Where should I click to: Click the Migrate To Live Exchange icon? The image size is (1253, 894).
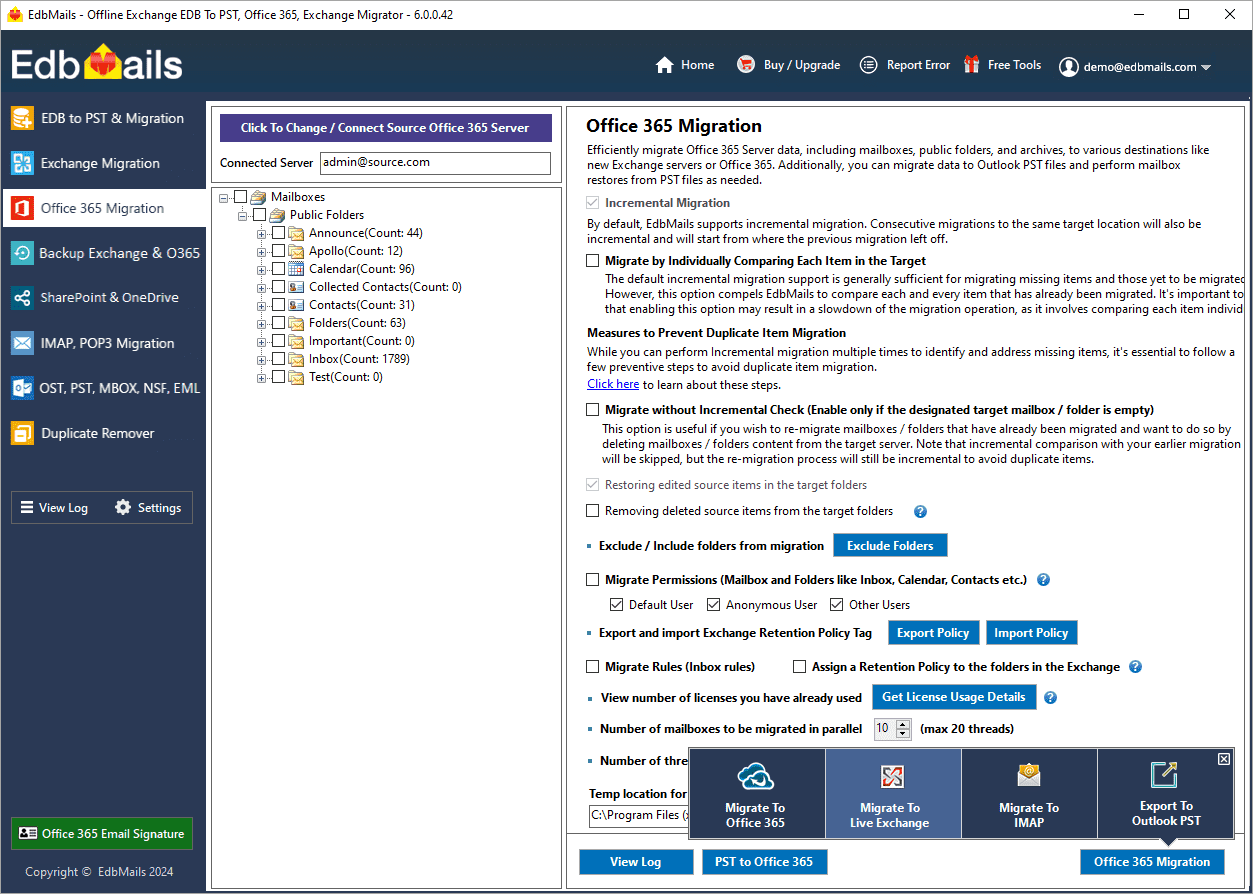point(893,777)
